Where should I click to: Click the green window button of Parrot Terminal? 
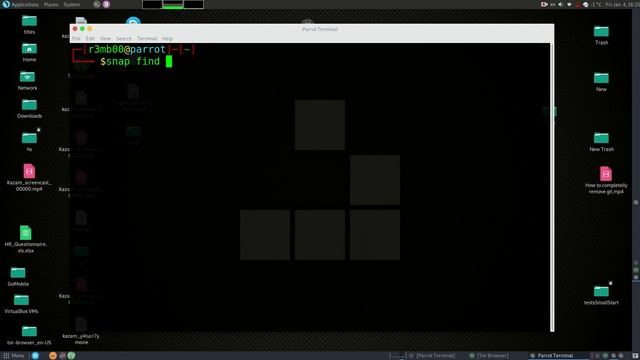[82, 29]
